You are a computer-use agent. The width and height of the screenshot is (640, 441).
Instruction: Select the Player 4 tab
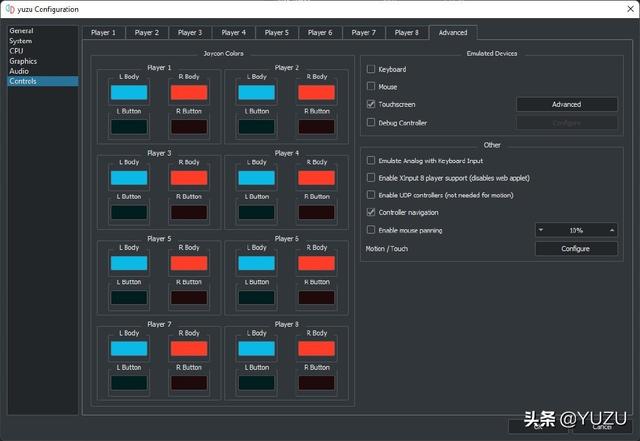coord(234,33)
